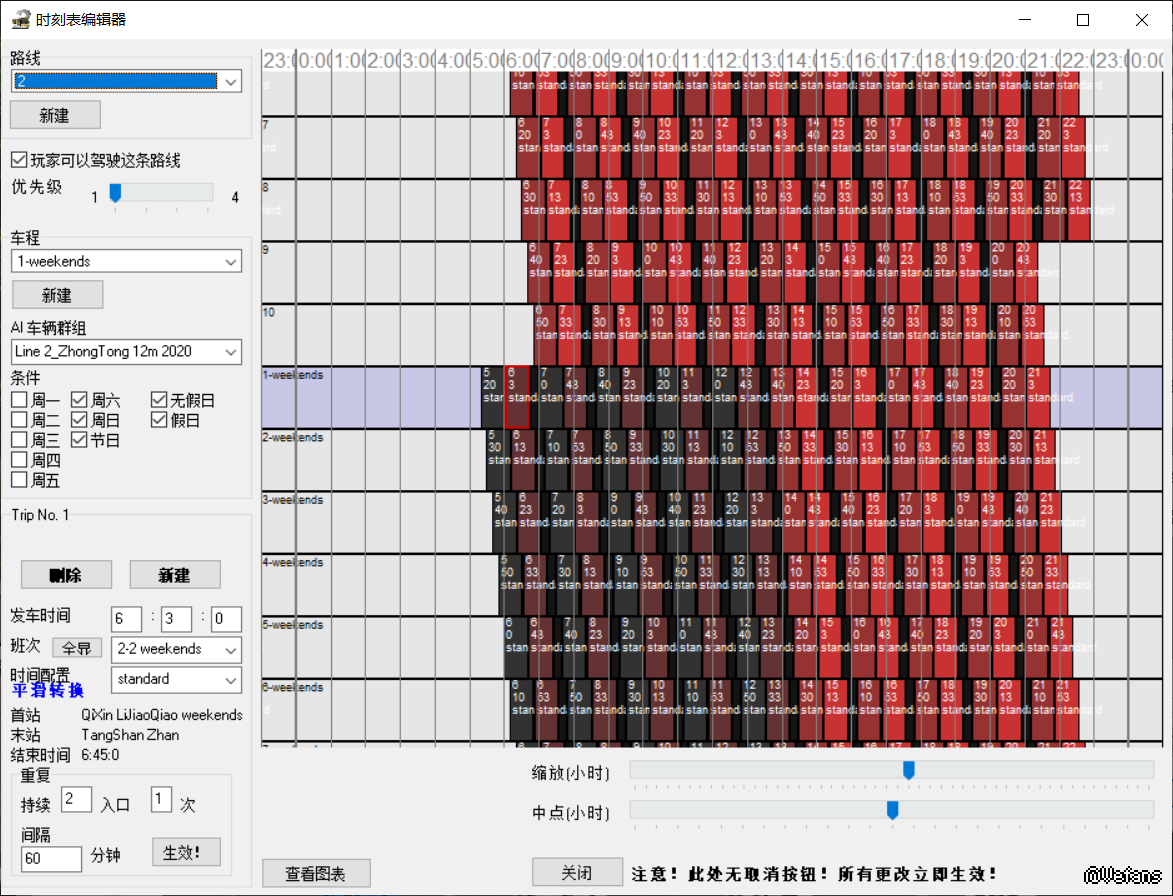This screenshot has width=1173, height=896.
Task: Click the timetable editor app icon in title bar
Action: 19,19
